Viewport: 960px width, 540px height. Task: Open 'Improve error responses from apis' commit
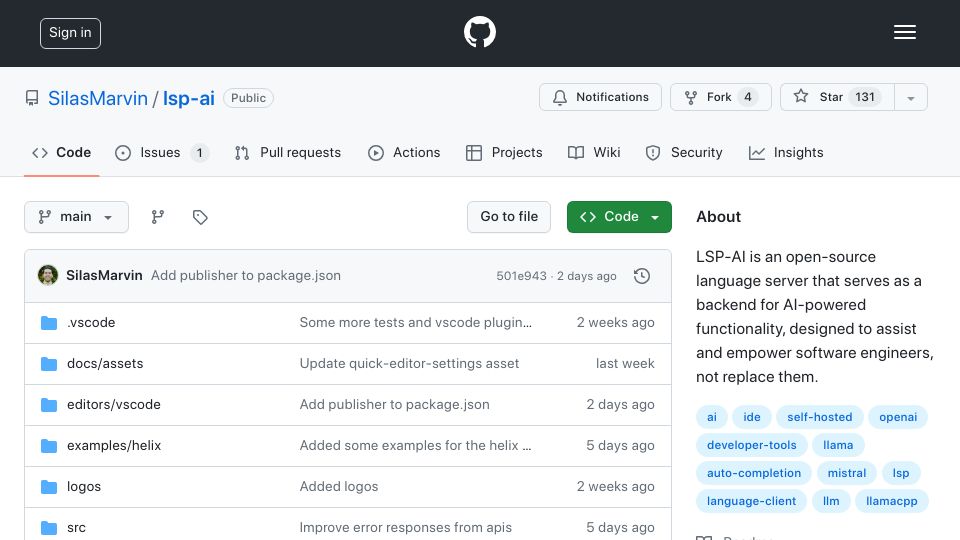click(x=405, y=528)
